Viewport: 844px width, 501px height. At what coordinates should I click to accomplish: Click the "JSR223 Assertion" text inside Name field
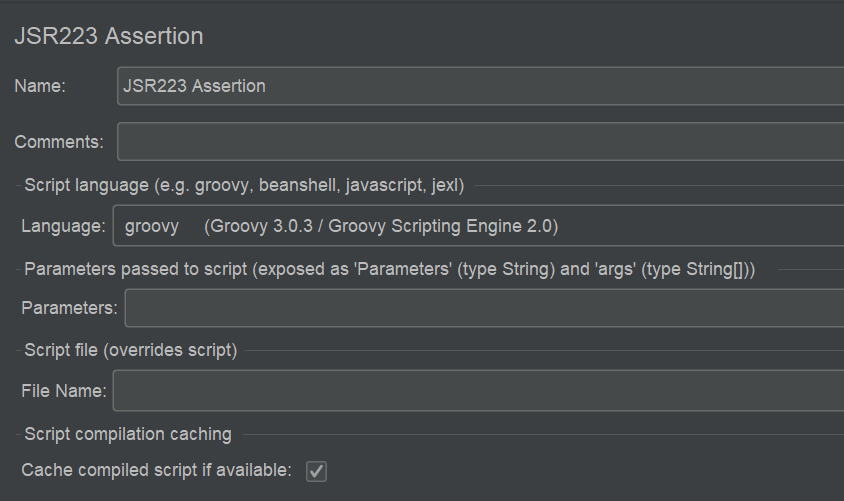[x=195, y=86]
